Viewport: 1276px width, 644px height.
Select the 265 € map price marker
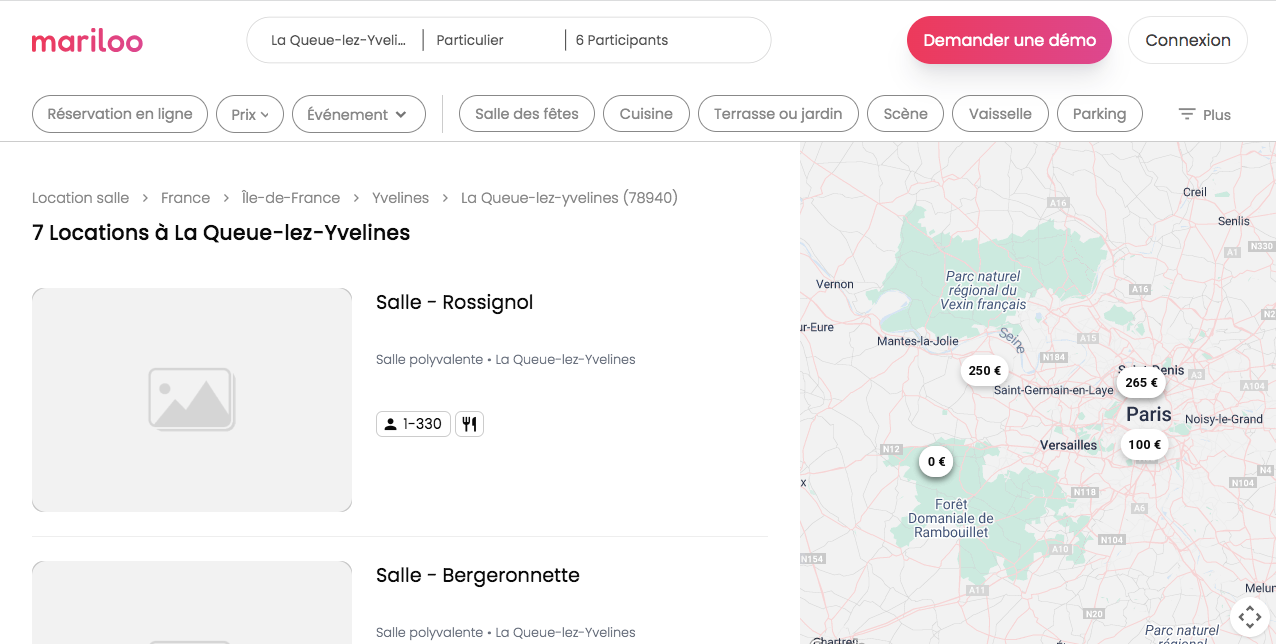click(1140, 382)
